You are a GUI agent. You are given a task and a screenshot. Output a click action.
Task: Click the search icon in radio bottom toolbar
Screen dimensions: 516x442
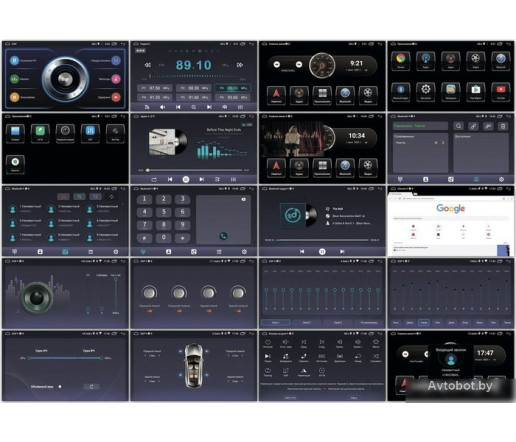(193, 107)
